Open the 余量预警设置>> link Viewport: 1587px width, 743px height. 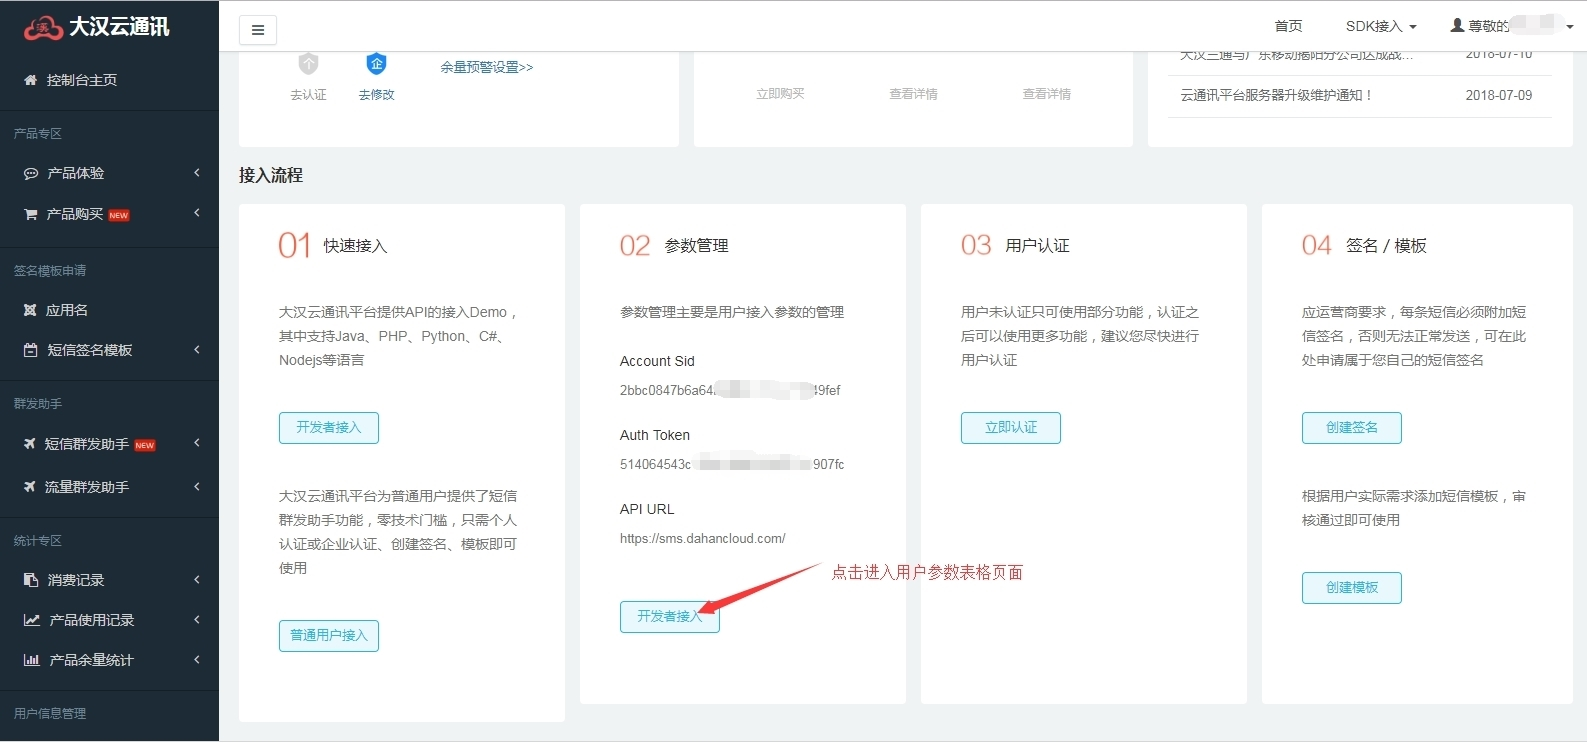point(487,67)
